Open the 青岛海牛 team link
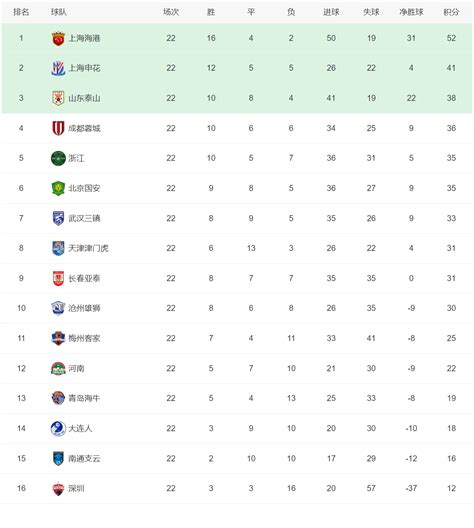Viewport: 474px width, 528px height. pyautogui.click(x=84, y=398)
